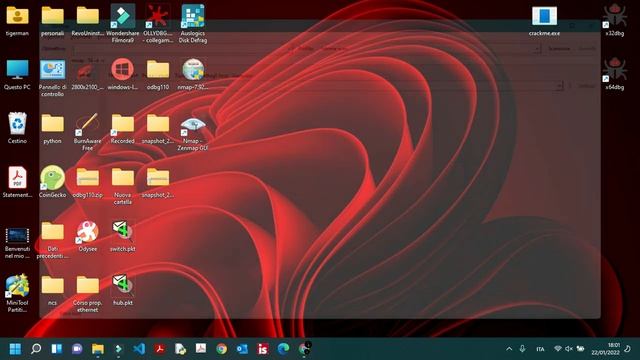Open the Wi-Fi network tray icon

[558, 349]
